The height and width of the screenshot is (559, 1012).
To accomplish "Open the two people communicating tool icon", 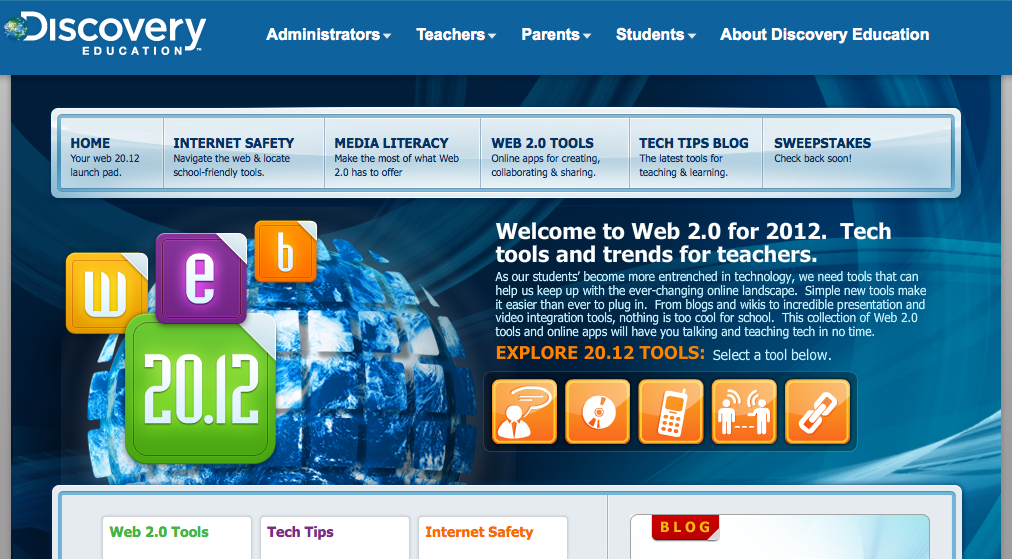I will [x=744, y=411].
